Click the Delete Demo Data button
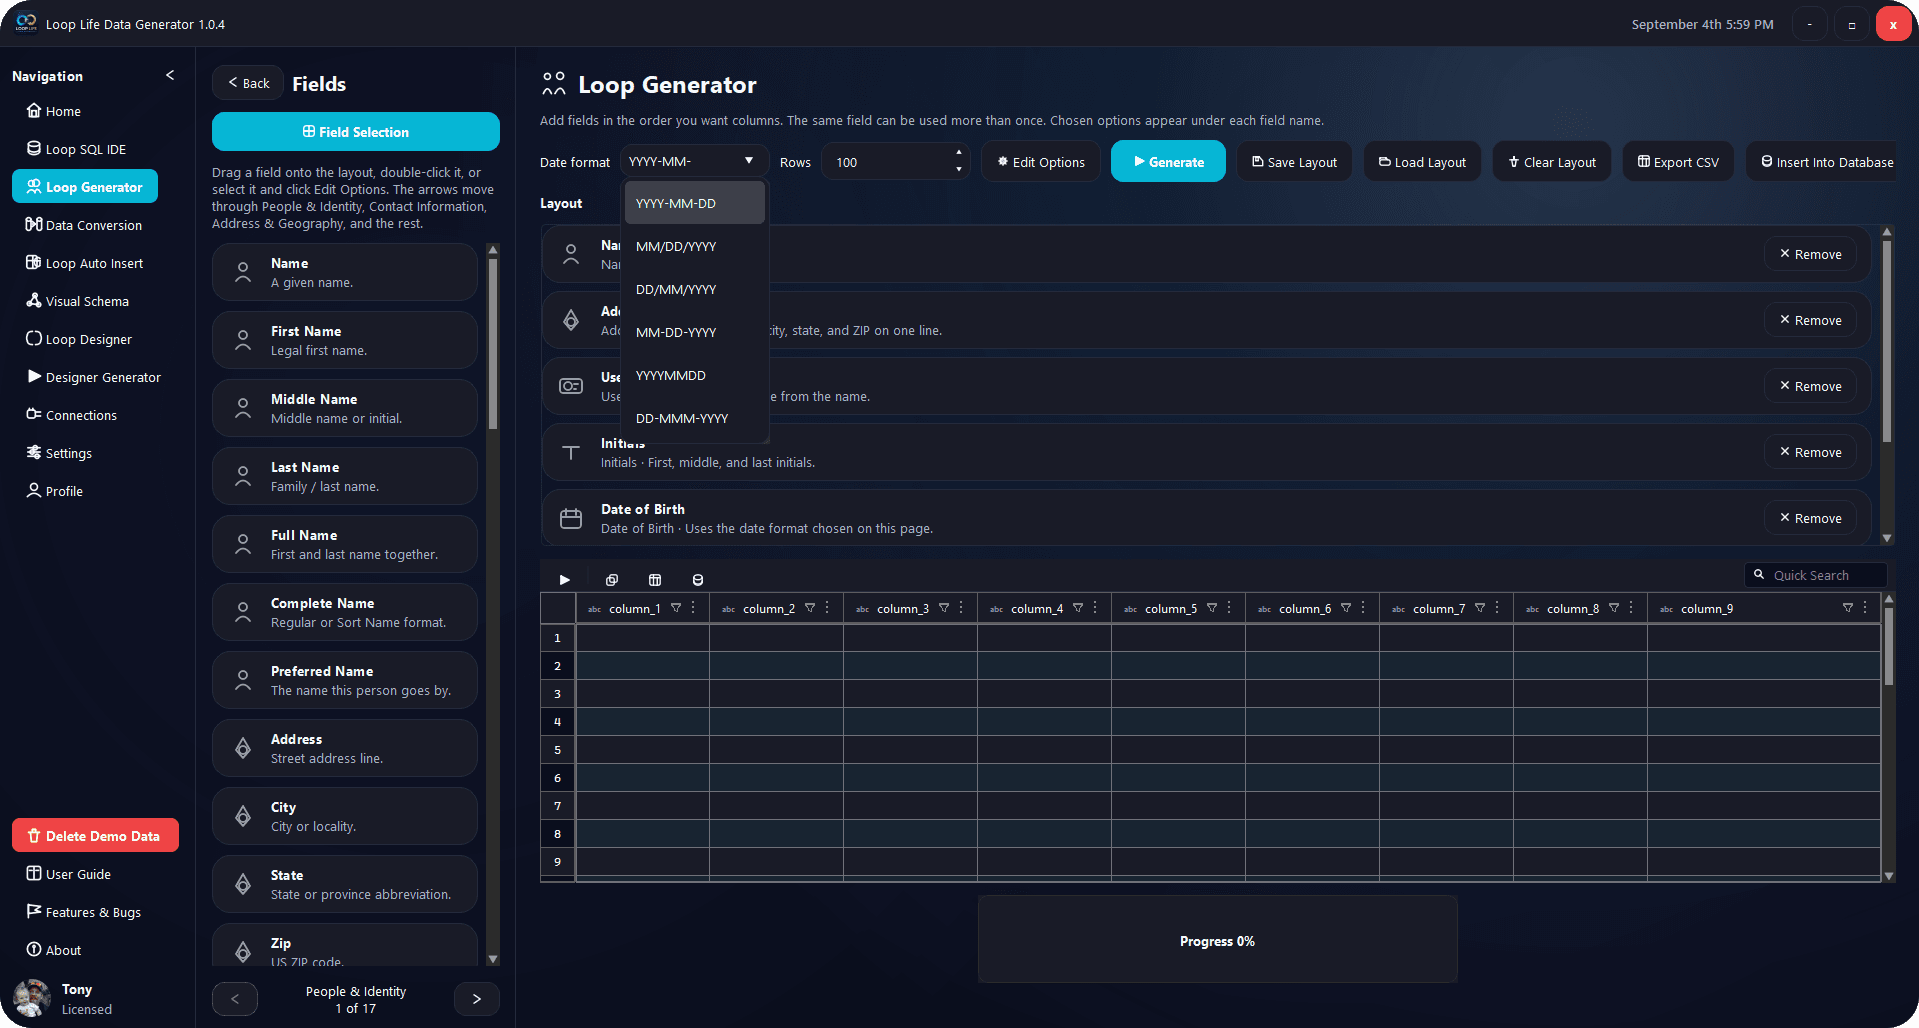 pyautogui.click(x=95, y=835)
